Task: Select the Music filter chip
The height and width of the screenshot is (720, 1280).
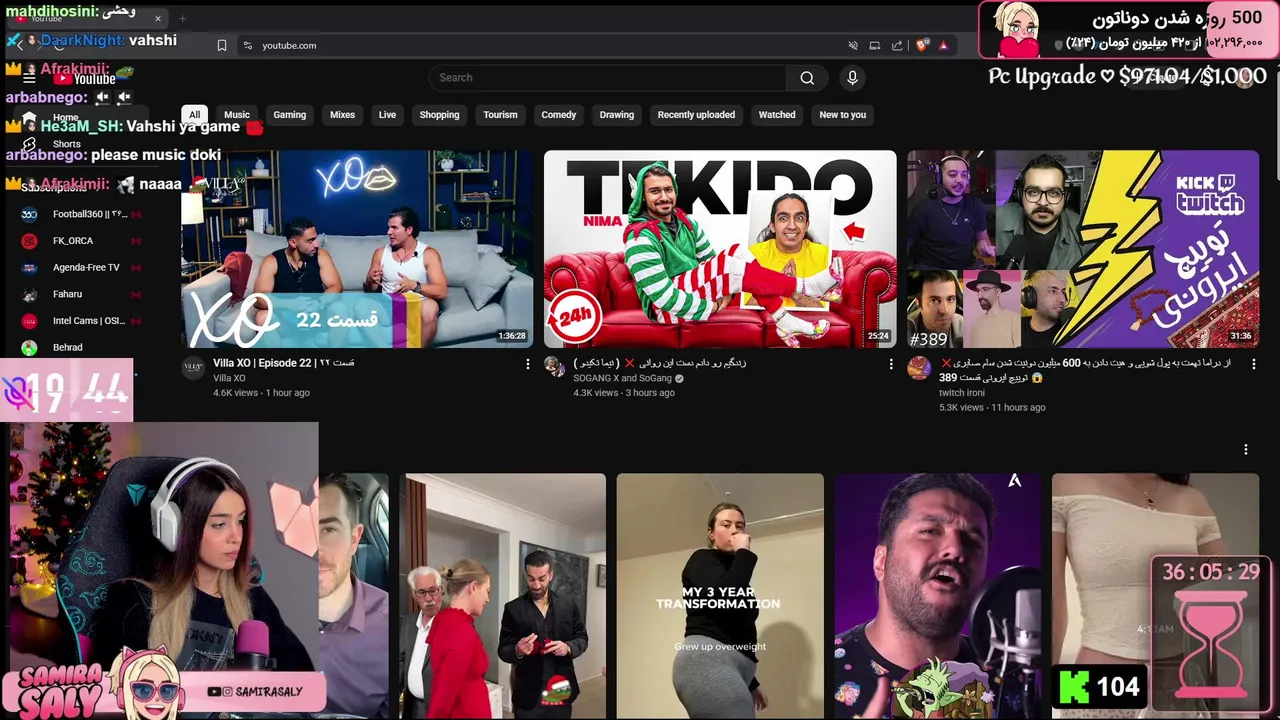Action: pos(237,115)
